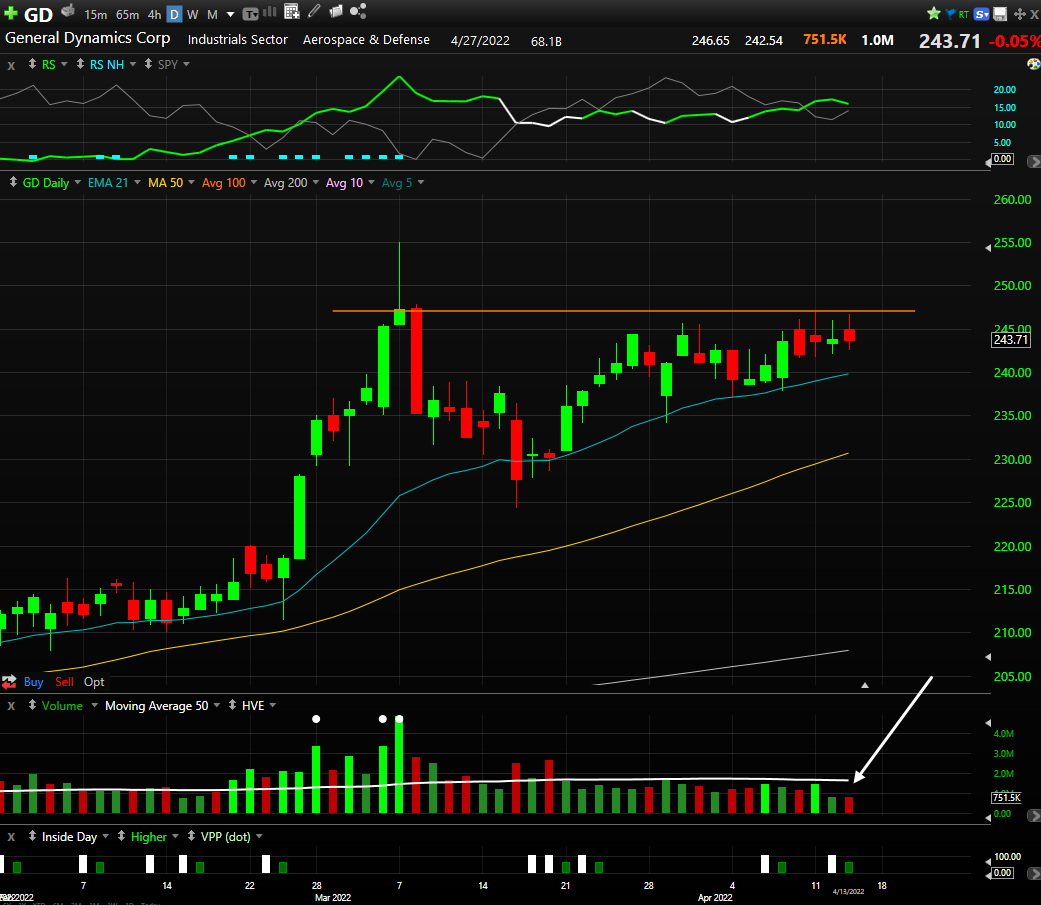1041x905 pixels.
Task: Open the blue S streaming dropdown
Action: (x=982, y=14)
